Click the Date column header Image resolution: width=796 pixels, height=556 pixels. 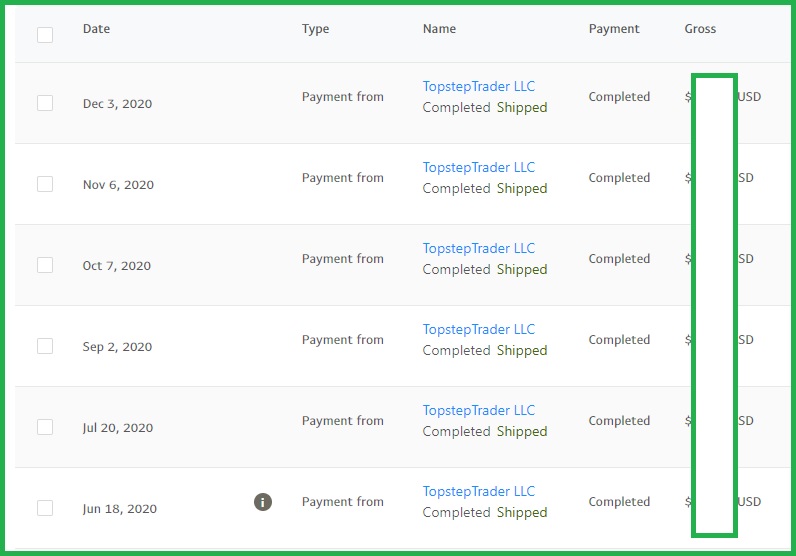[x=97, y=29]
